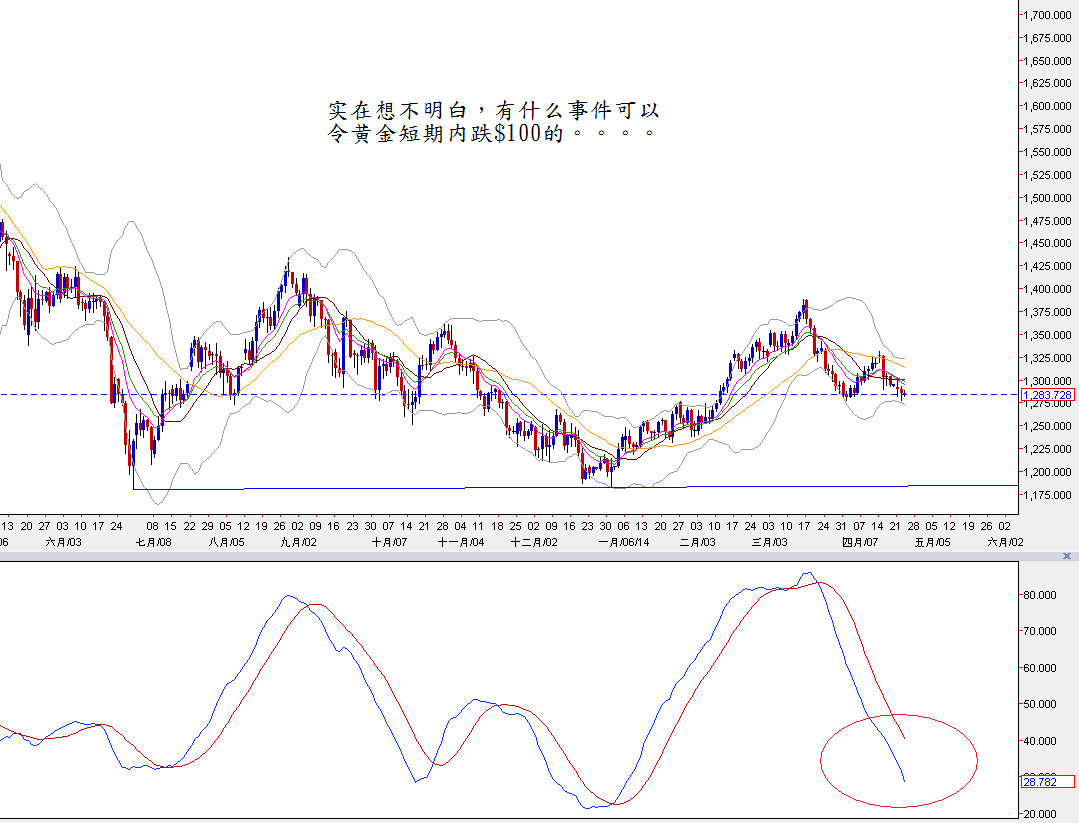Click the 五月/05 date label
The width and height of the screenshot is (1079, 823).
tap(932, 542)
